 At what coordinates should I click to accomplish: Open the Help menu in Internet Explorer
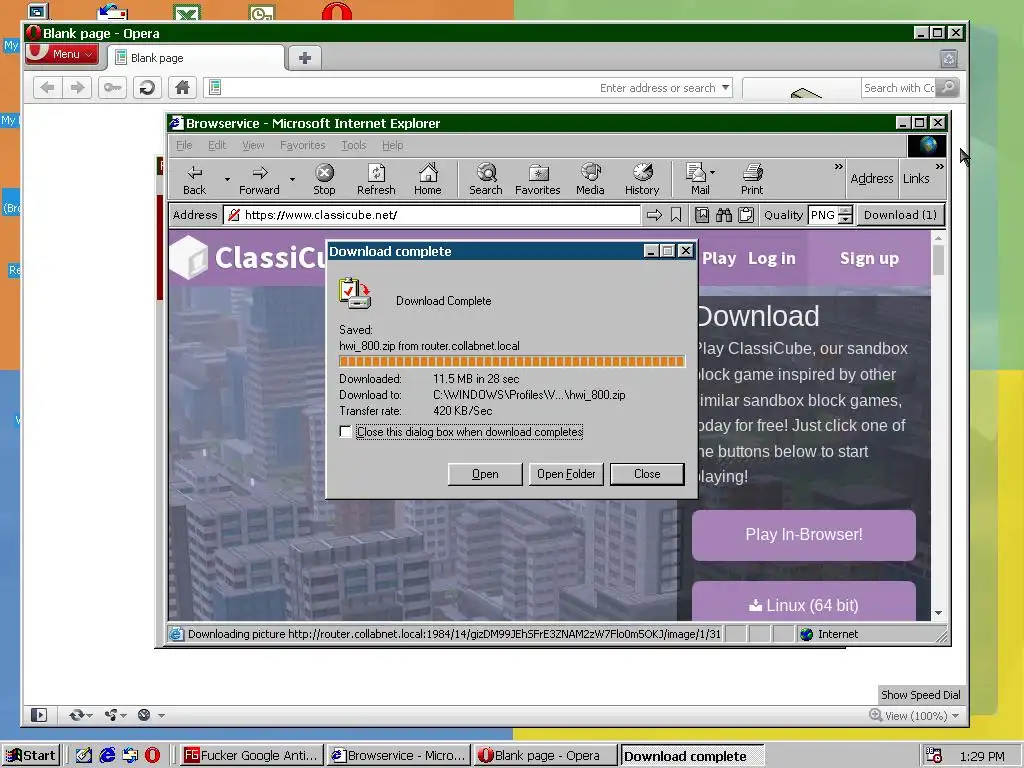[x=392, y=145]
